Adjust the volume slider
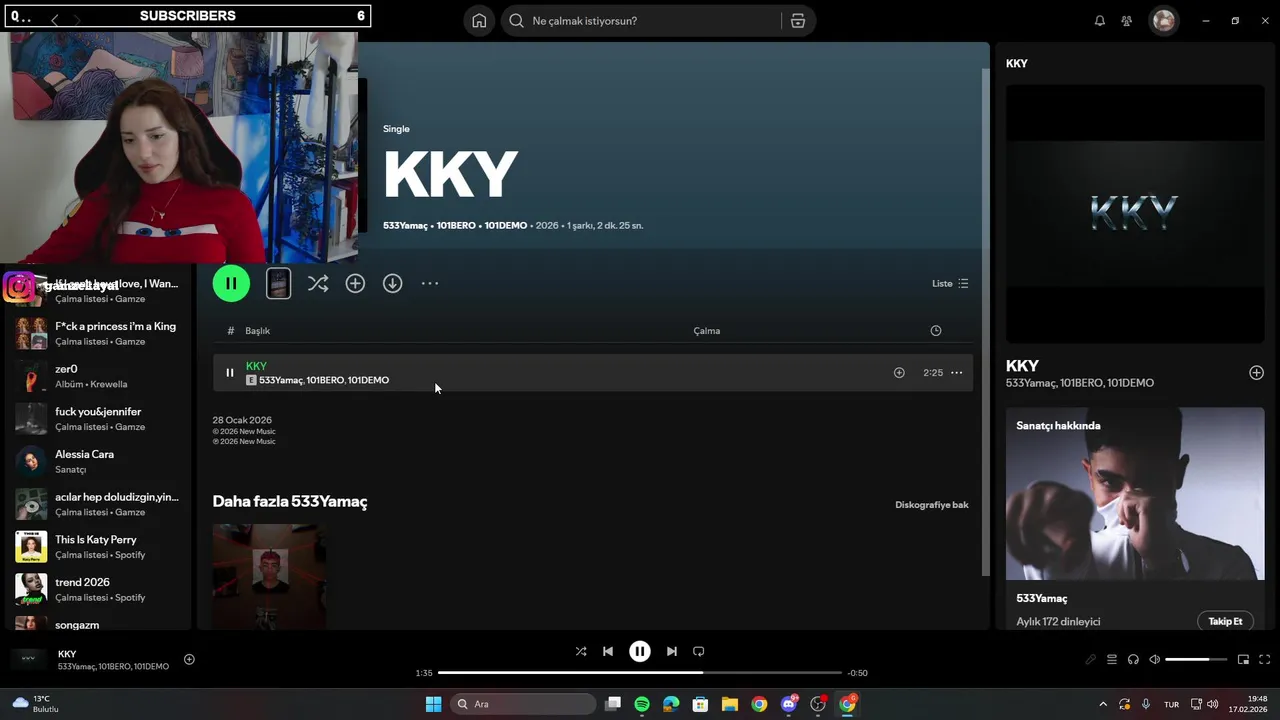The width and height of the screenshot is (1280, 720). point(1196,659)
